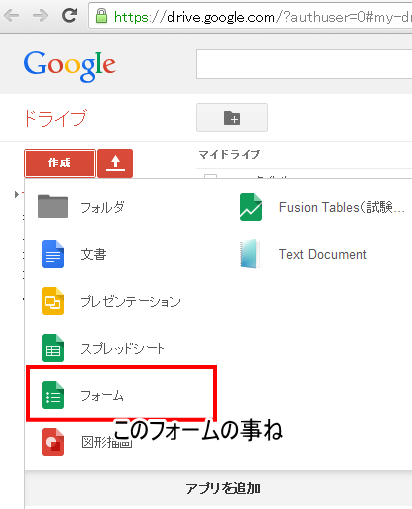Select スプレッドシート from the create menu

122,348
